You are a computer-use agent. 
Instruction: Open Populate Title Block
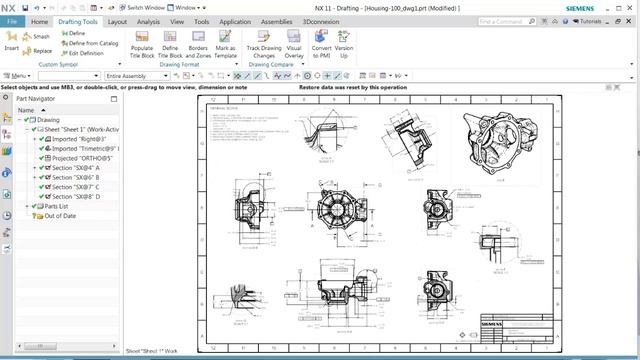(x=142, y=44)
